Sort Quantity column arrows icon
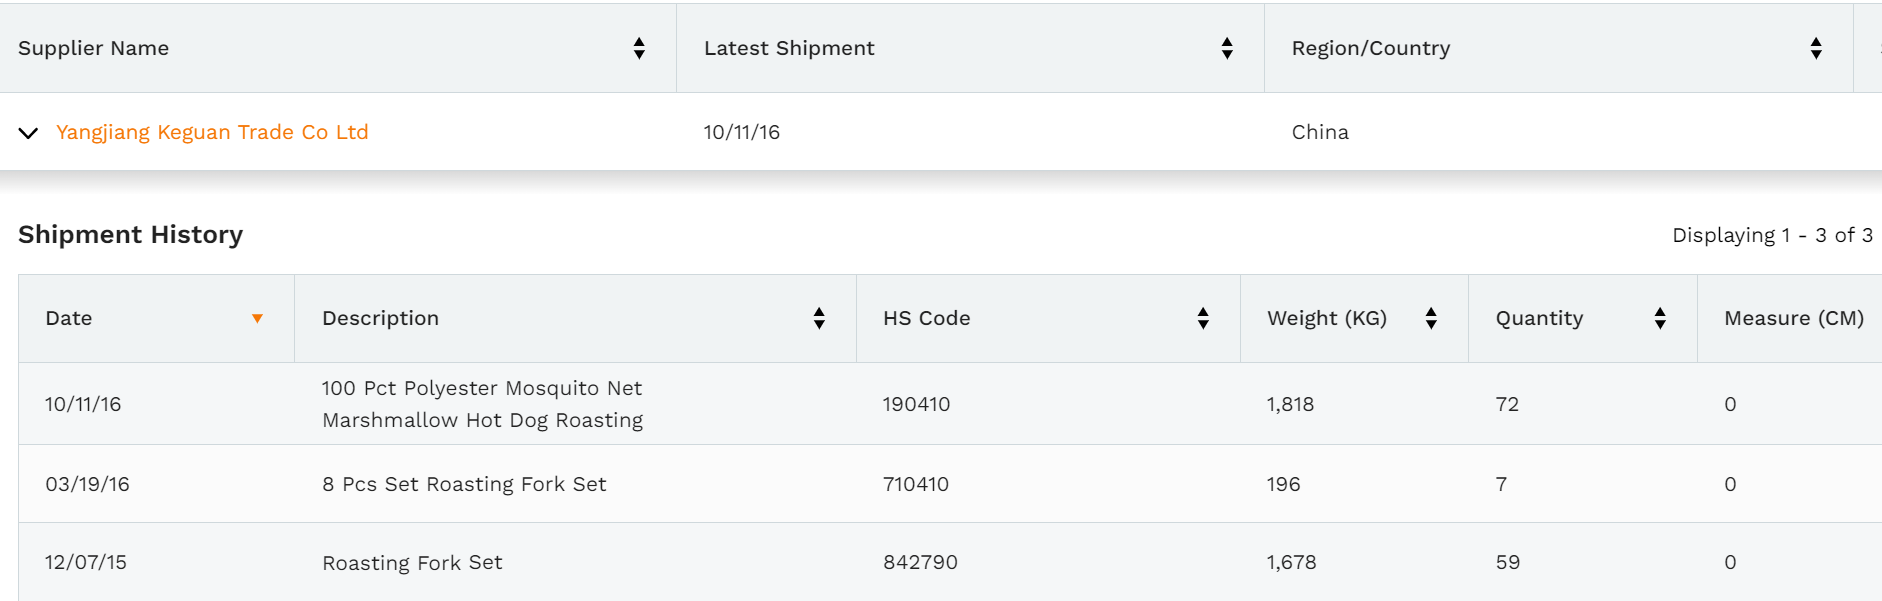This screenshot has width=1882, height=601. 1660,318
